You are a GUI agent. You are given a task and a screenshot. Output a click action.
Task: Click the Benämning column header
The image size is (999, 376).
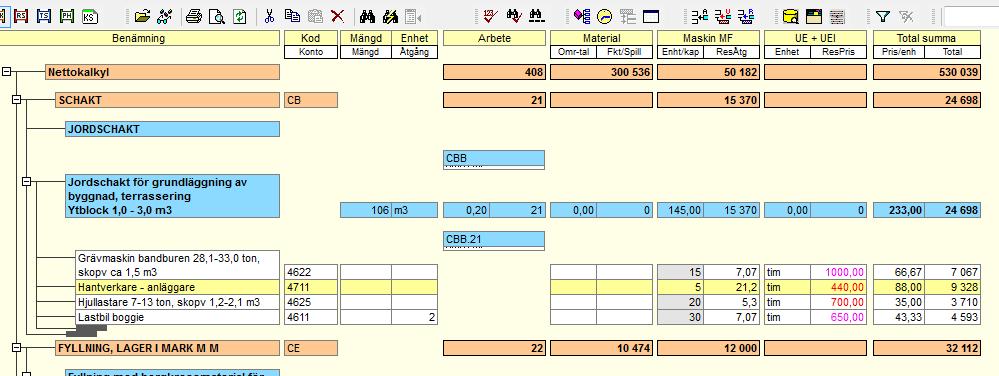[139, 38]
